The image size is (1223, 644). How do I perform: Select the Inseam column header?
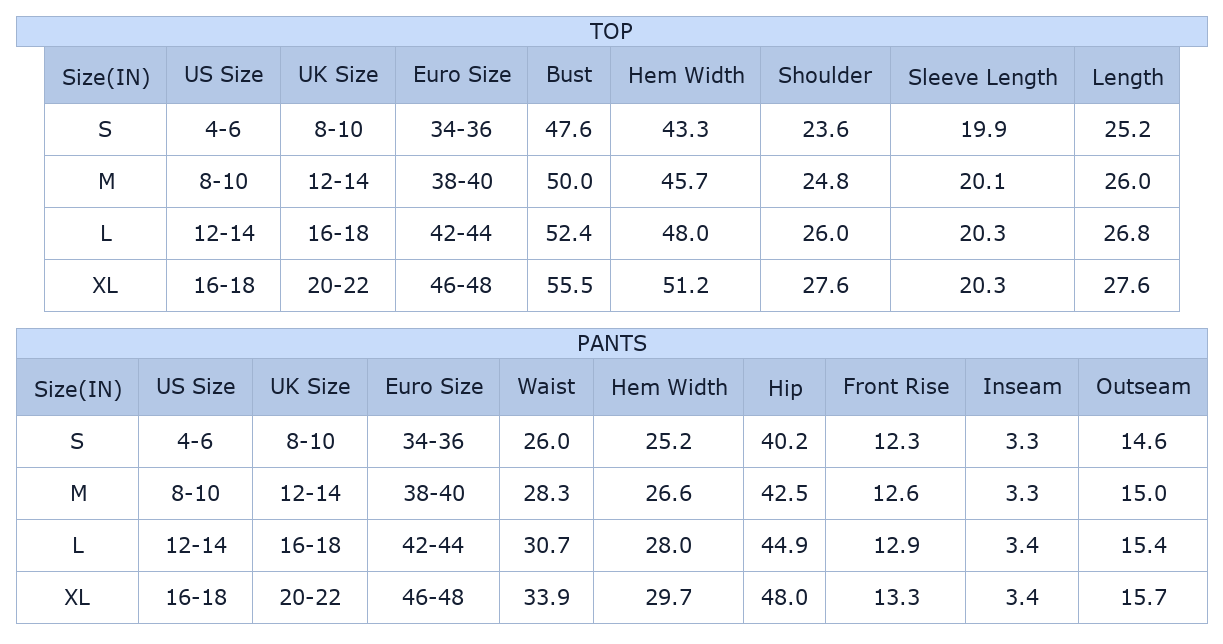coord(1022,387)
